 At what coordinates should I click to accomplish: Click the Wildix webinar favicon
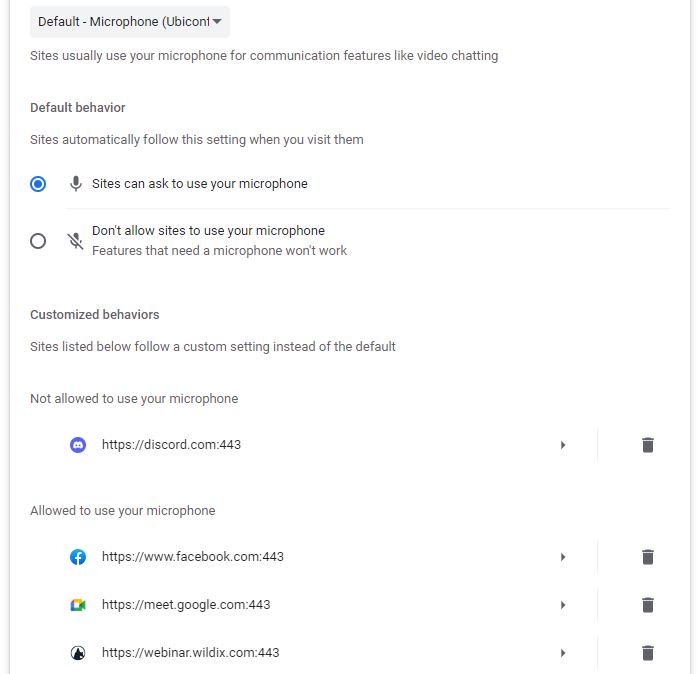point(78,653)
